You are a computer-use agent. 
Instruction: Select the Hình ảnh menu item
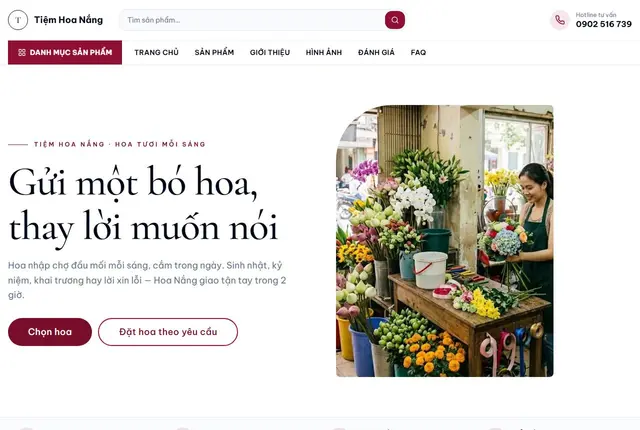click(324, 53)
